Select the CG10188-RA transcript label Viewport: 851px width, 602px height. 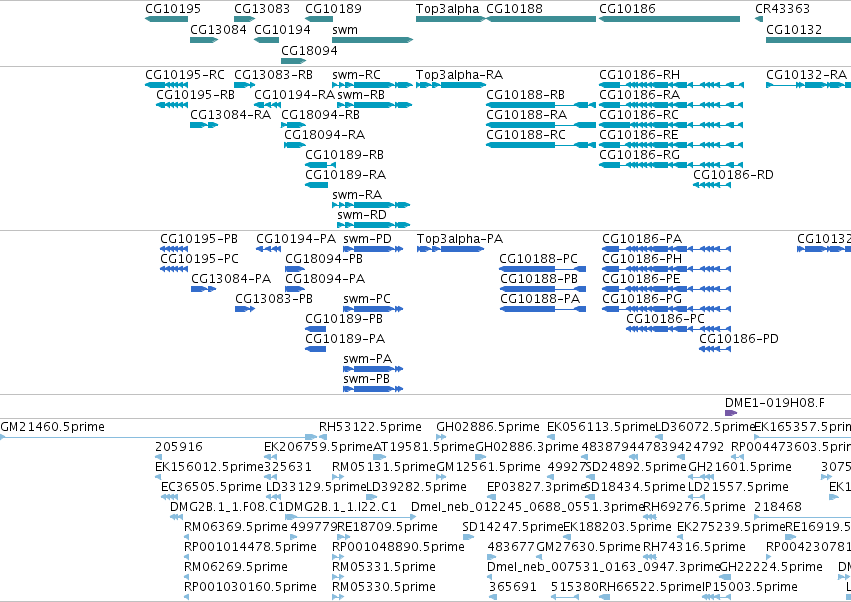(526, 115)
